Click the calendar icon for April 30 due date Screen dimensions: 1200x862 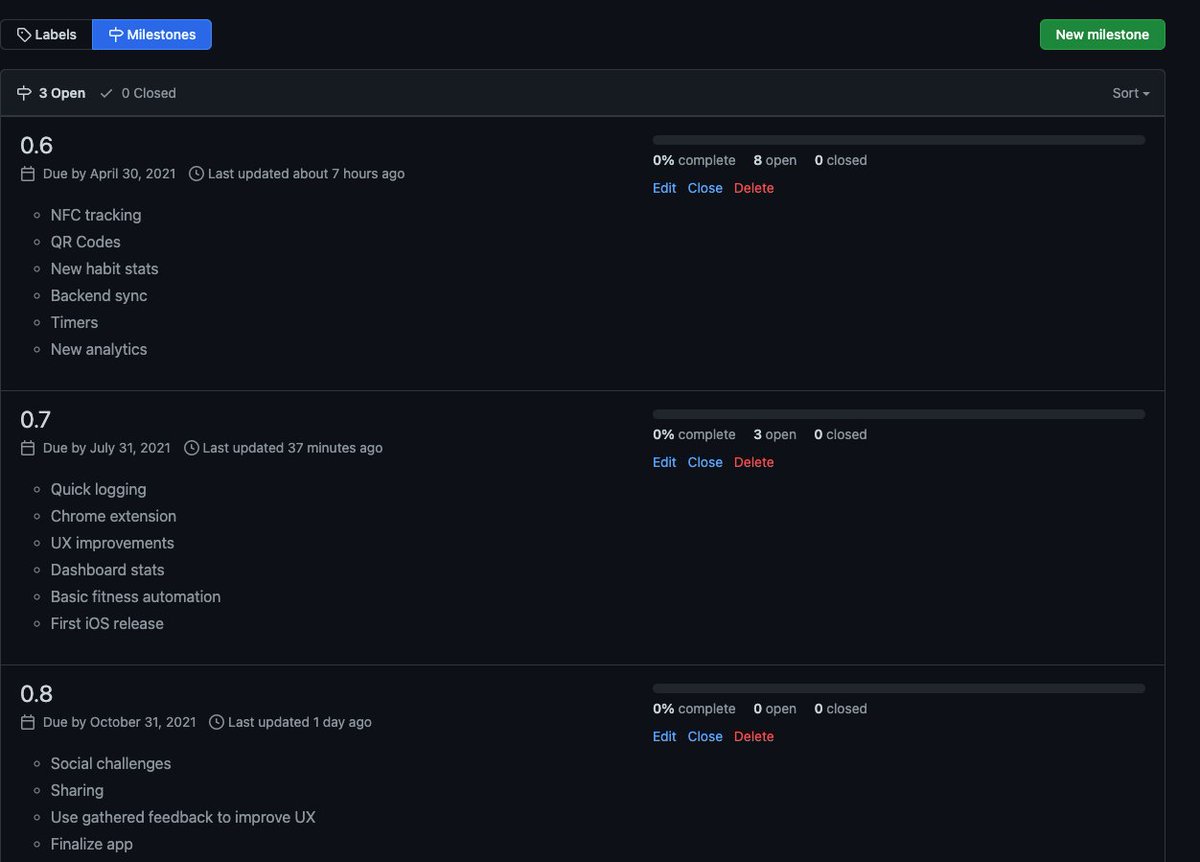pos(28,174)
